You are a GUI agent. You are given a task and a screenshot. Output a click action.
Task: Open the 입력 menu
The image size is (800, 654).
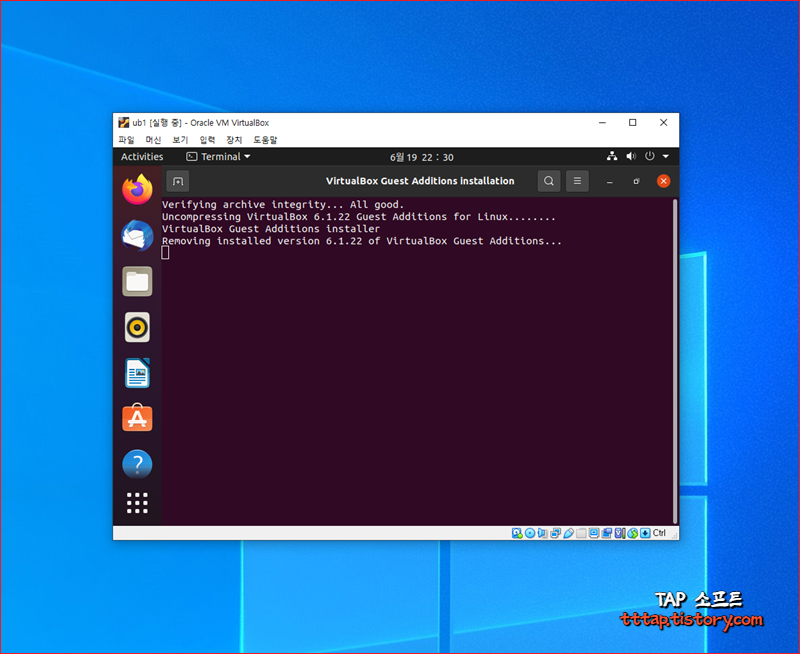[x=207, y=140]
